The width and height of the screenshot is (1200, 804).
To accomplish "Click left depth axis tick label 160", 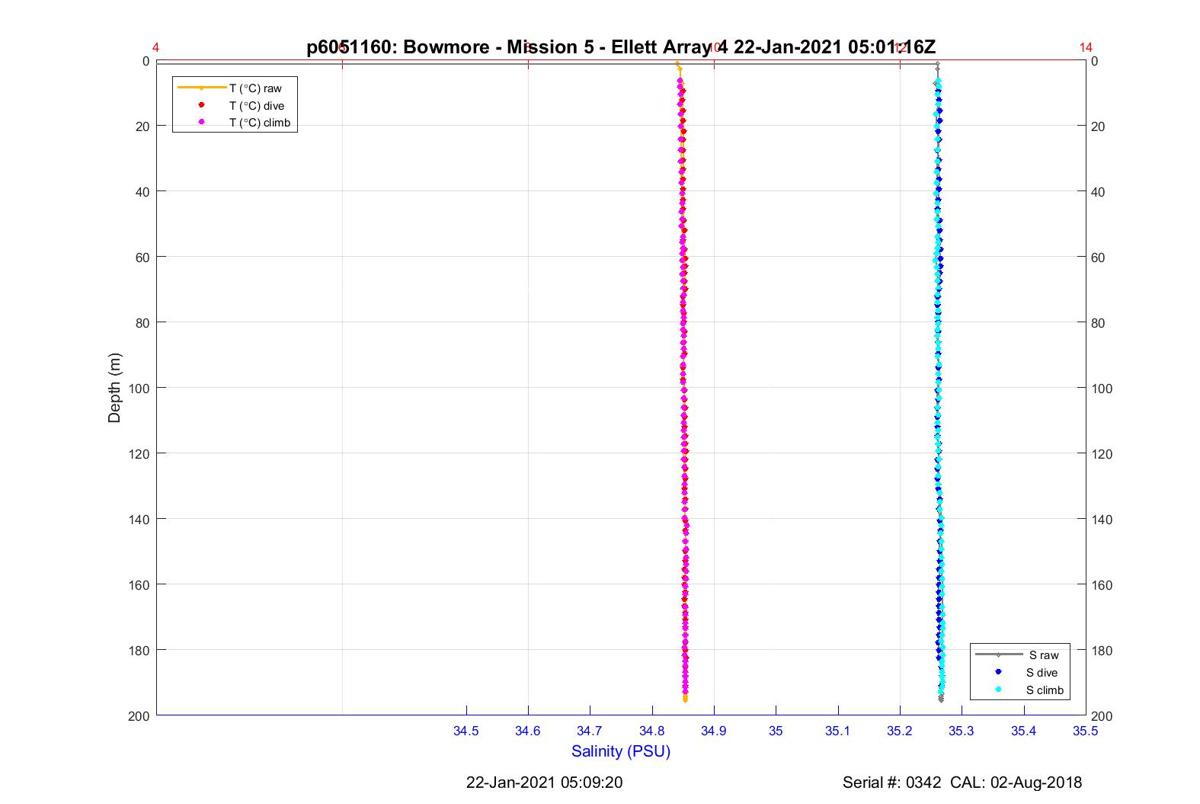I will pos(139,584).
